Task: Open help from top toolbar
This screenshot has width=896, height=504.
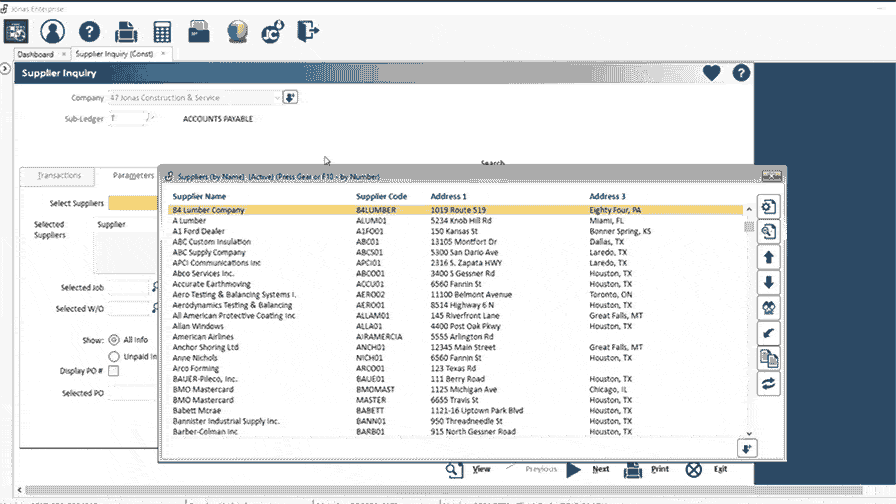Action: (89, 31)
